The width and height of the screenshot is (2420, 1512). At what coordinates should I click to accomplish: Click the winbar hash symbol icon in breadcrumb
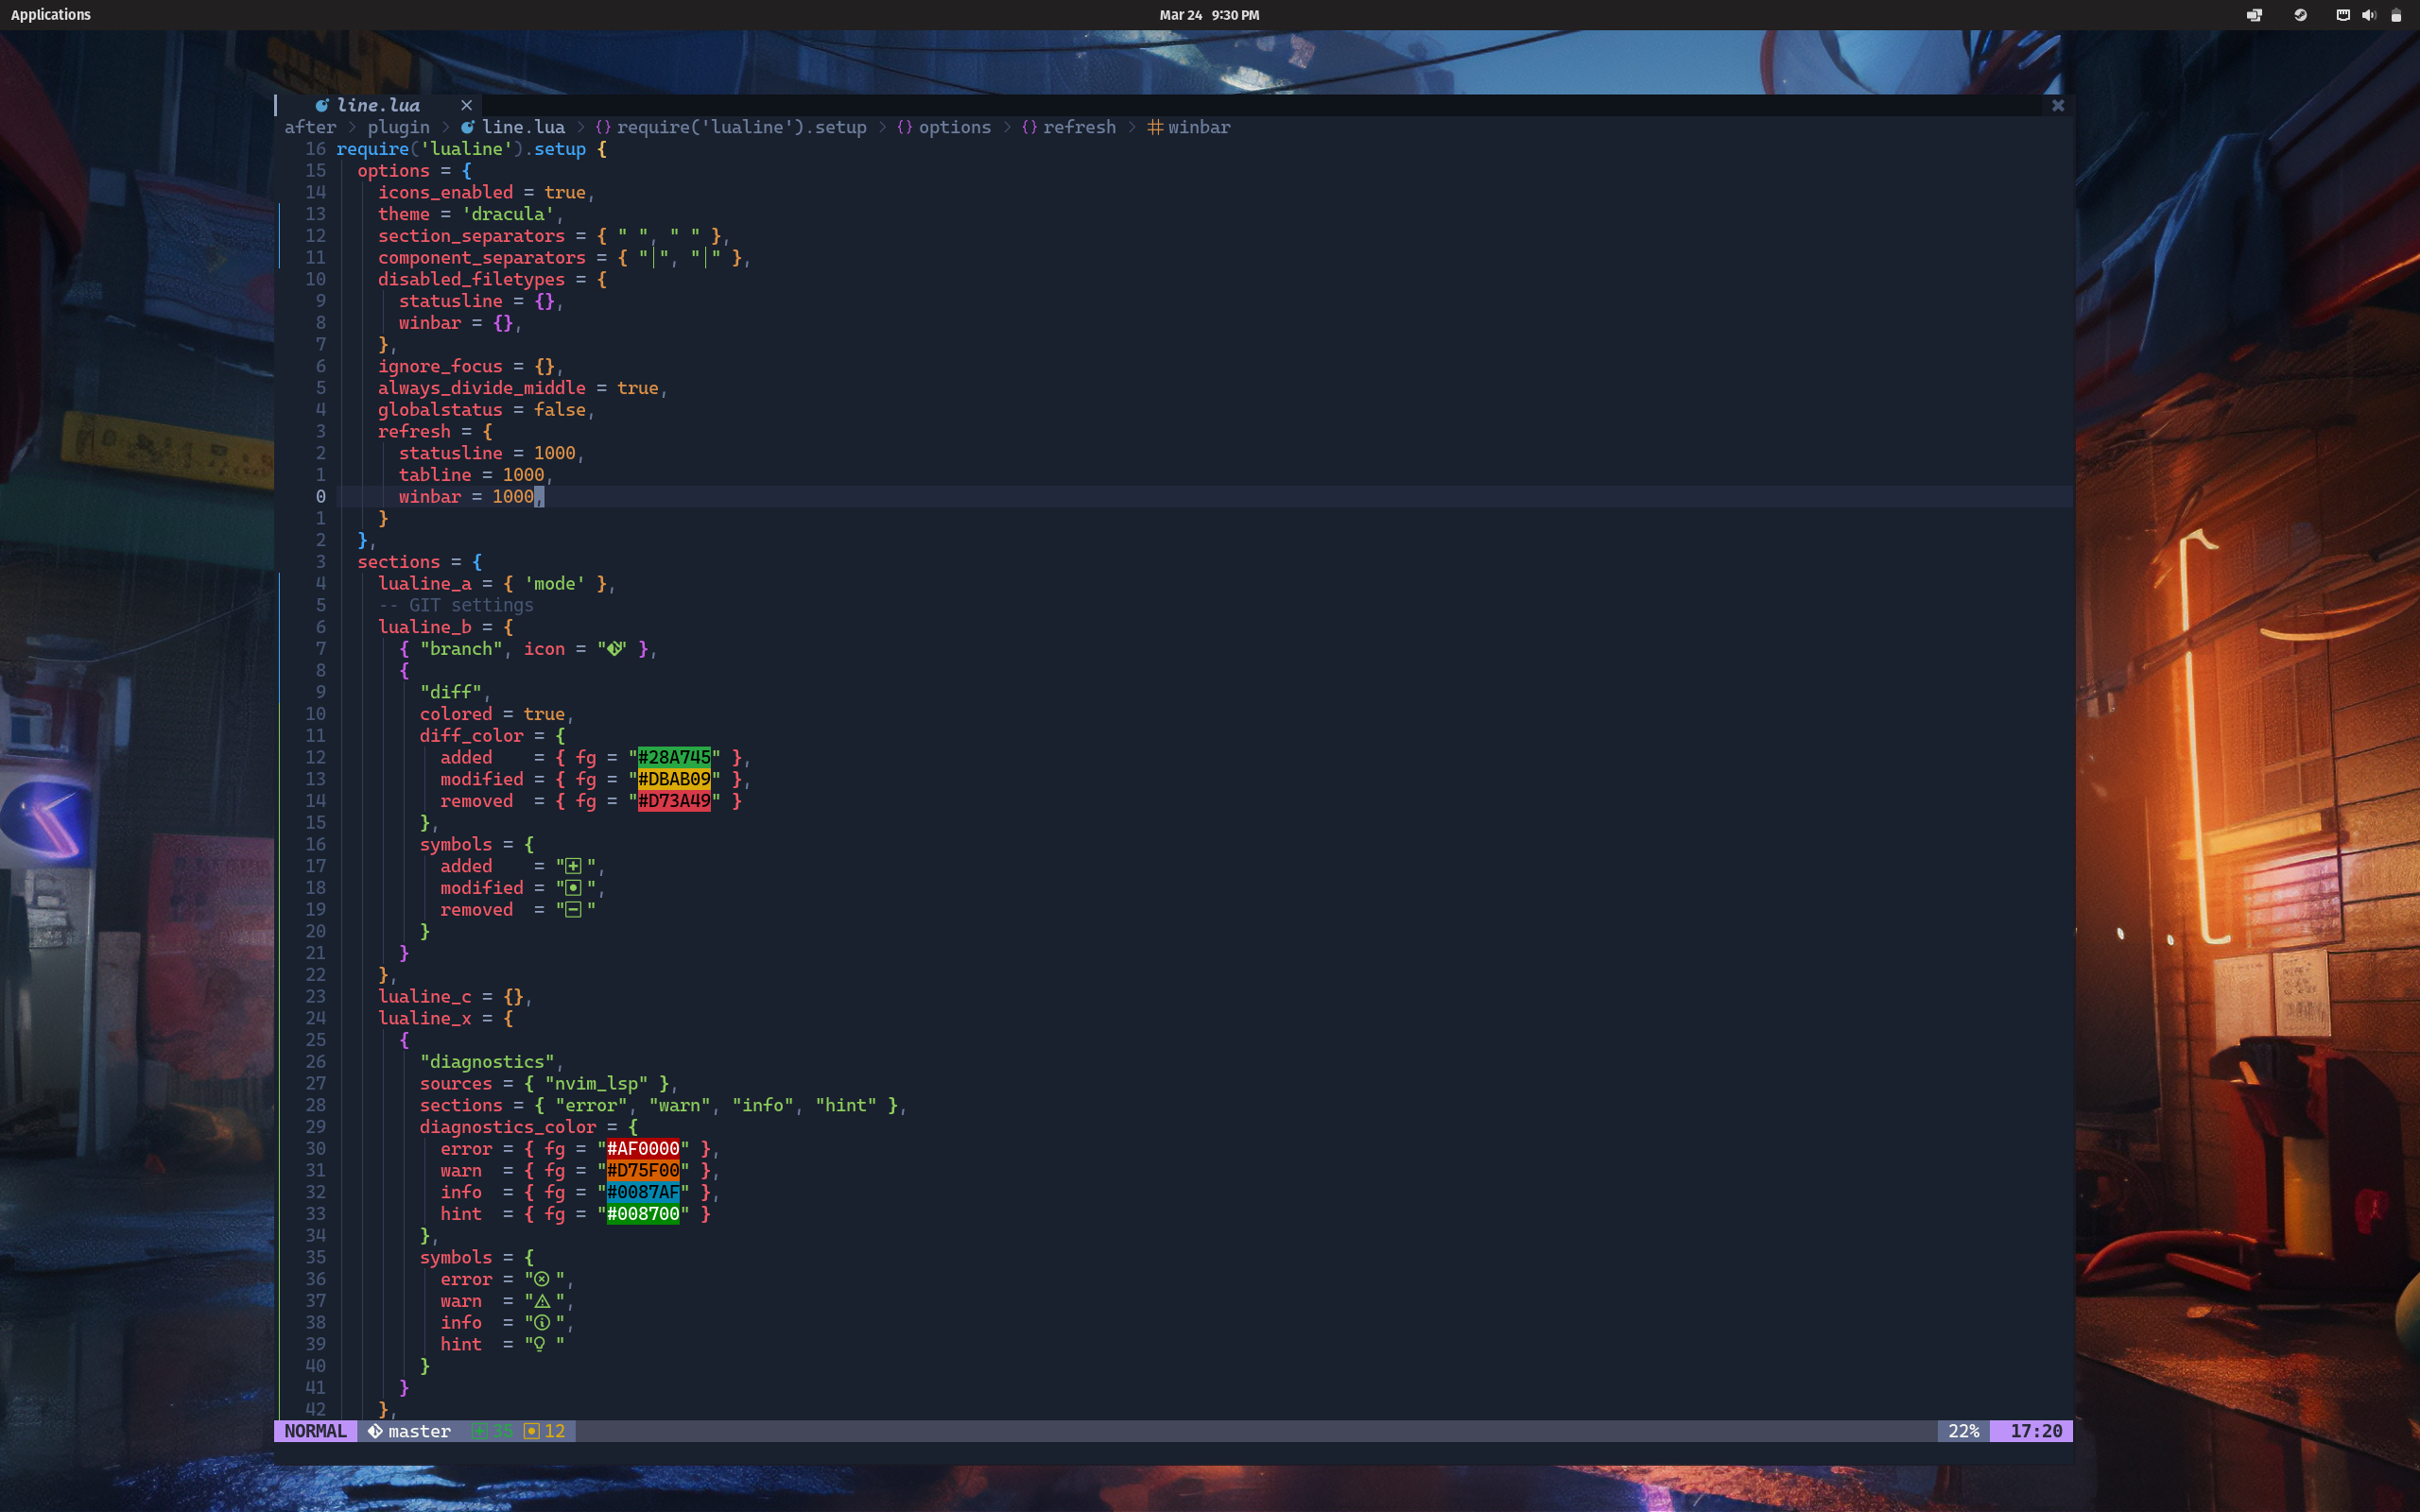[x=1155, y=127]
